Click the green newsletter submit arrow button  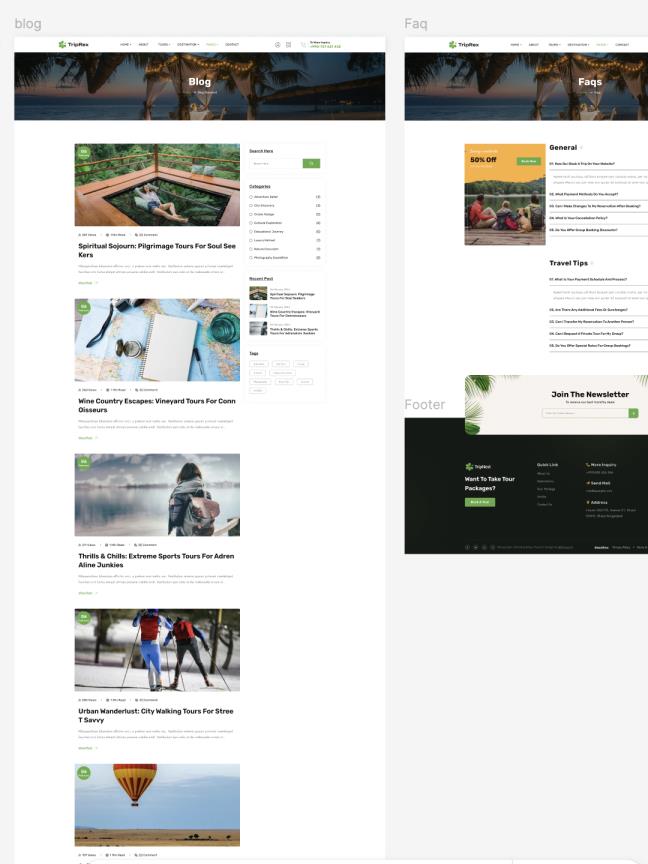633,412
